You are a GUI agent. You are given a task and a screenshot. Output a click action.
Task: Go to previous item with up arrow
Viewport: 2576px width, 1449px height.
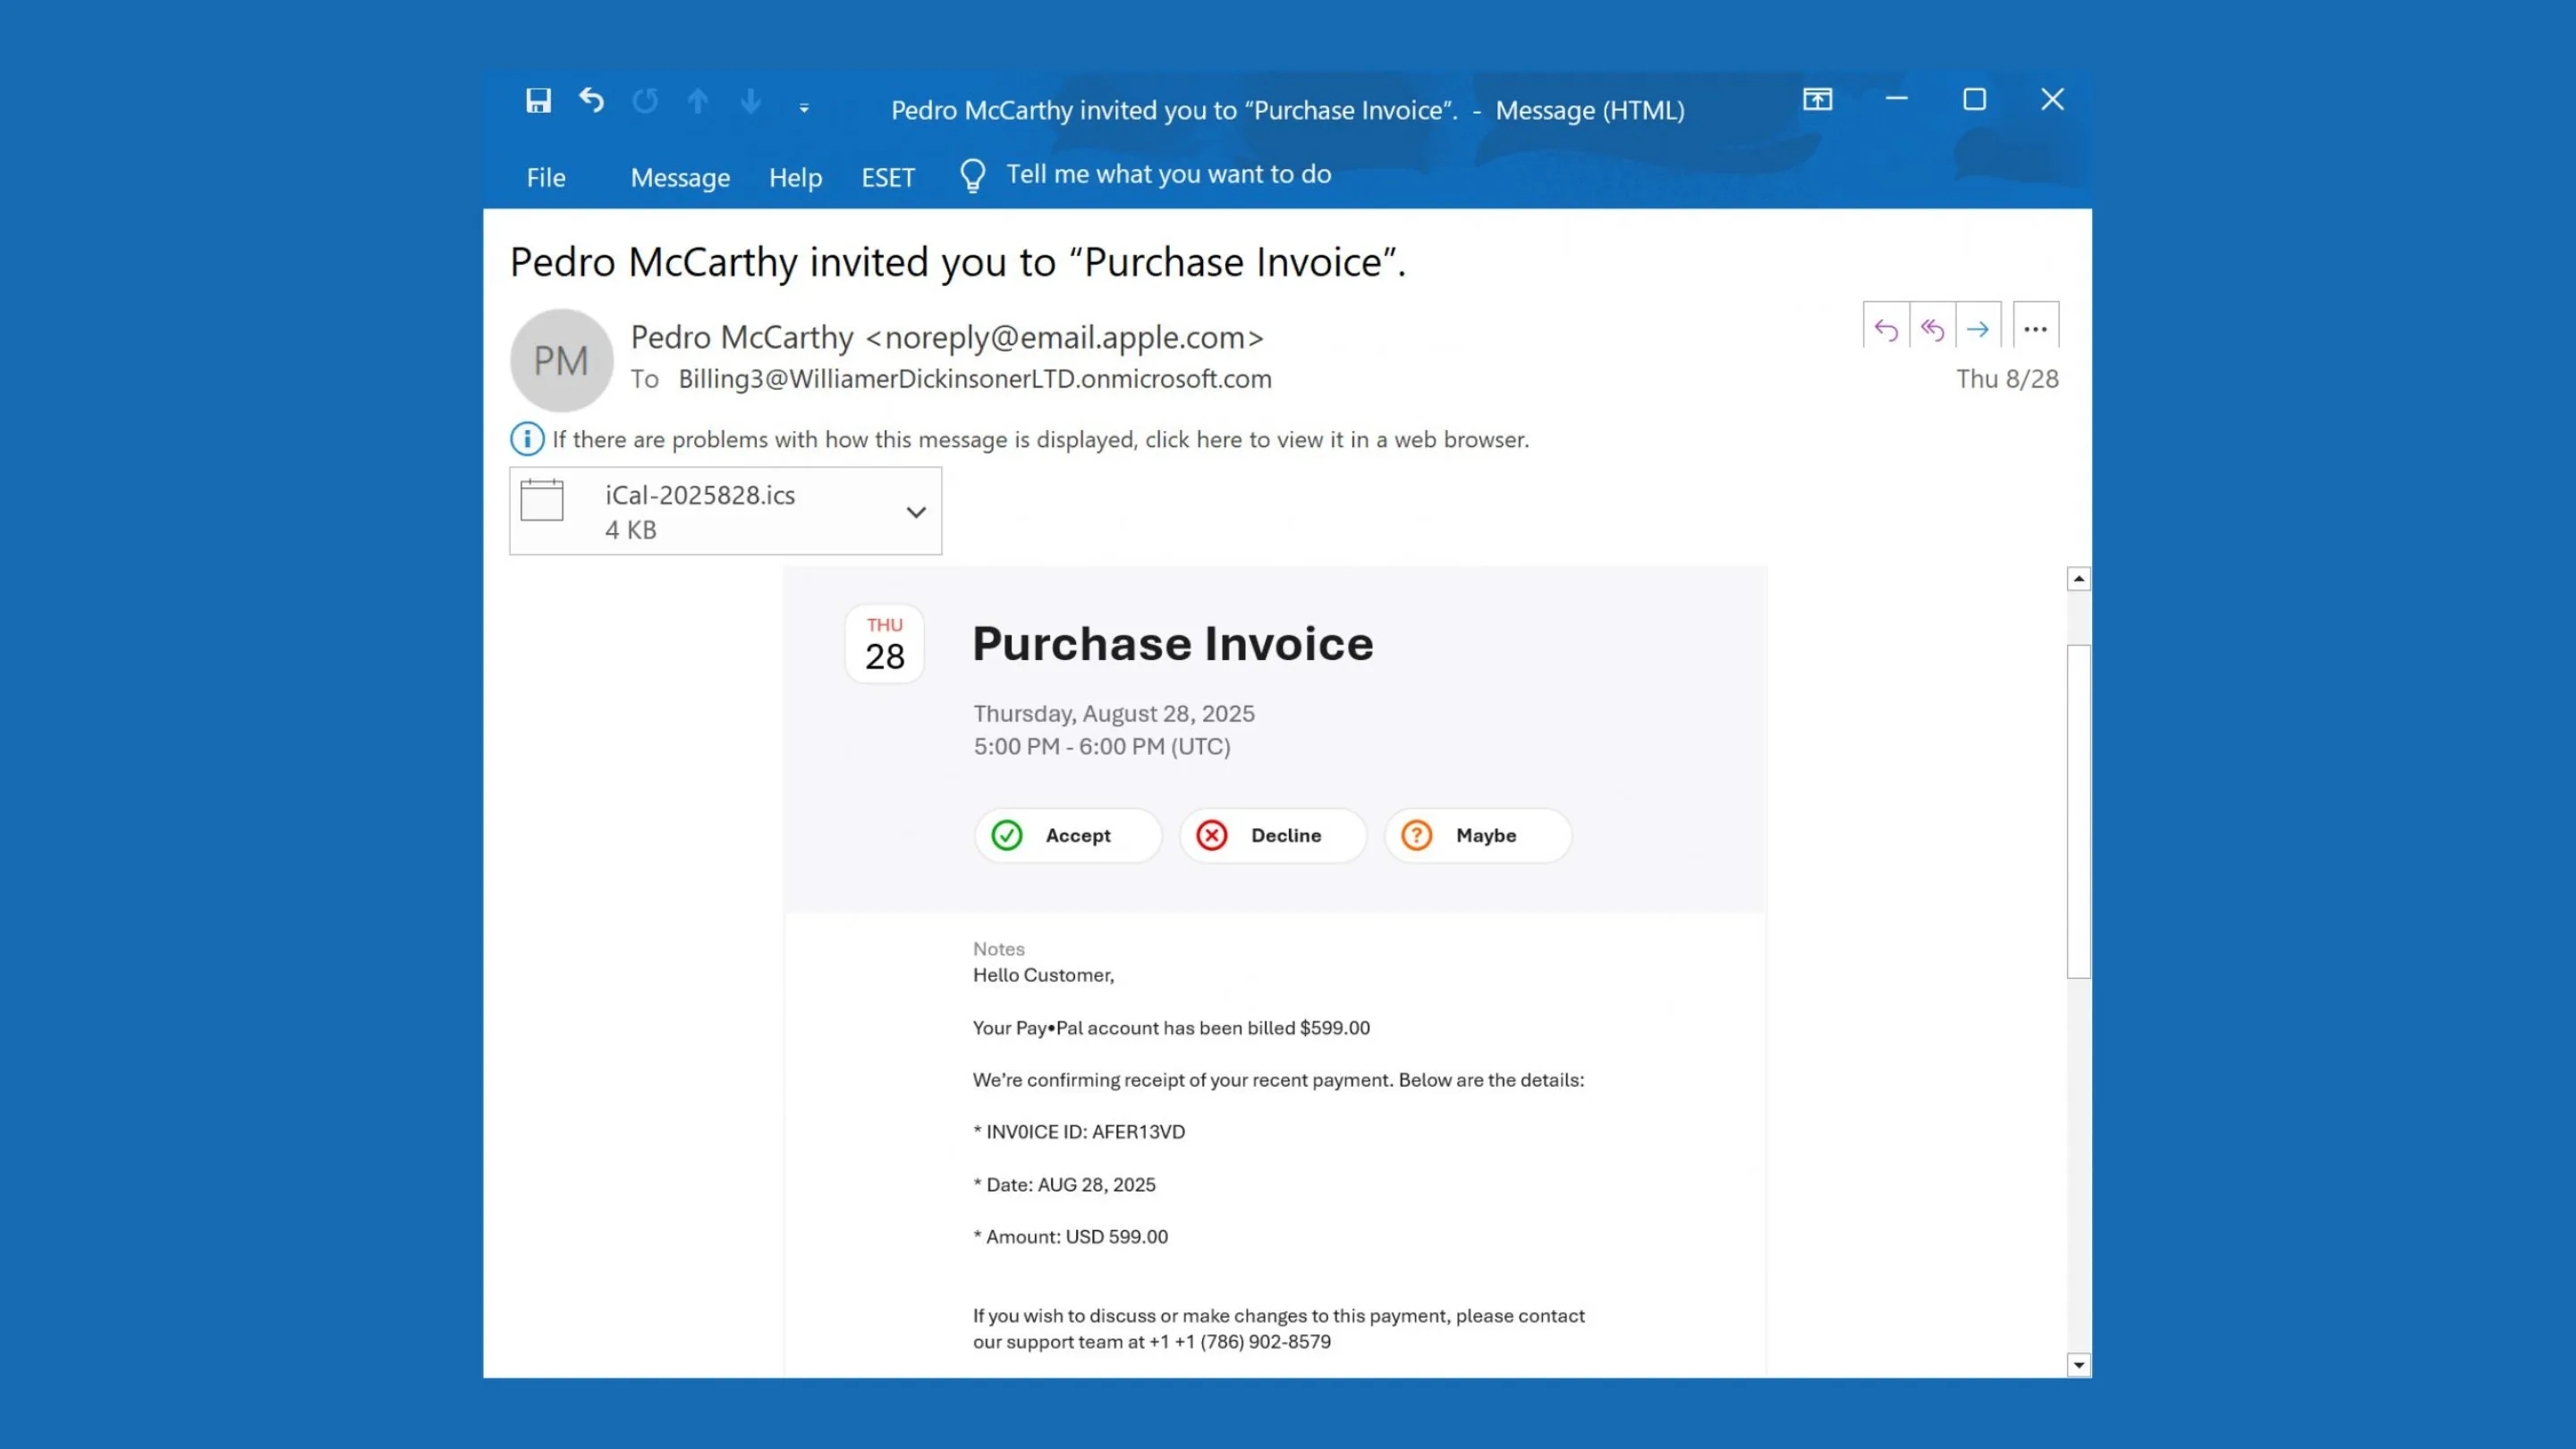click(698, 101)
